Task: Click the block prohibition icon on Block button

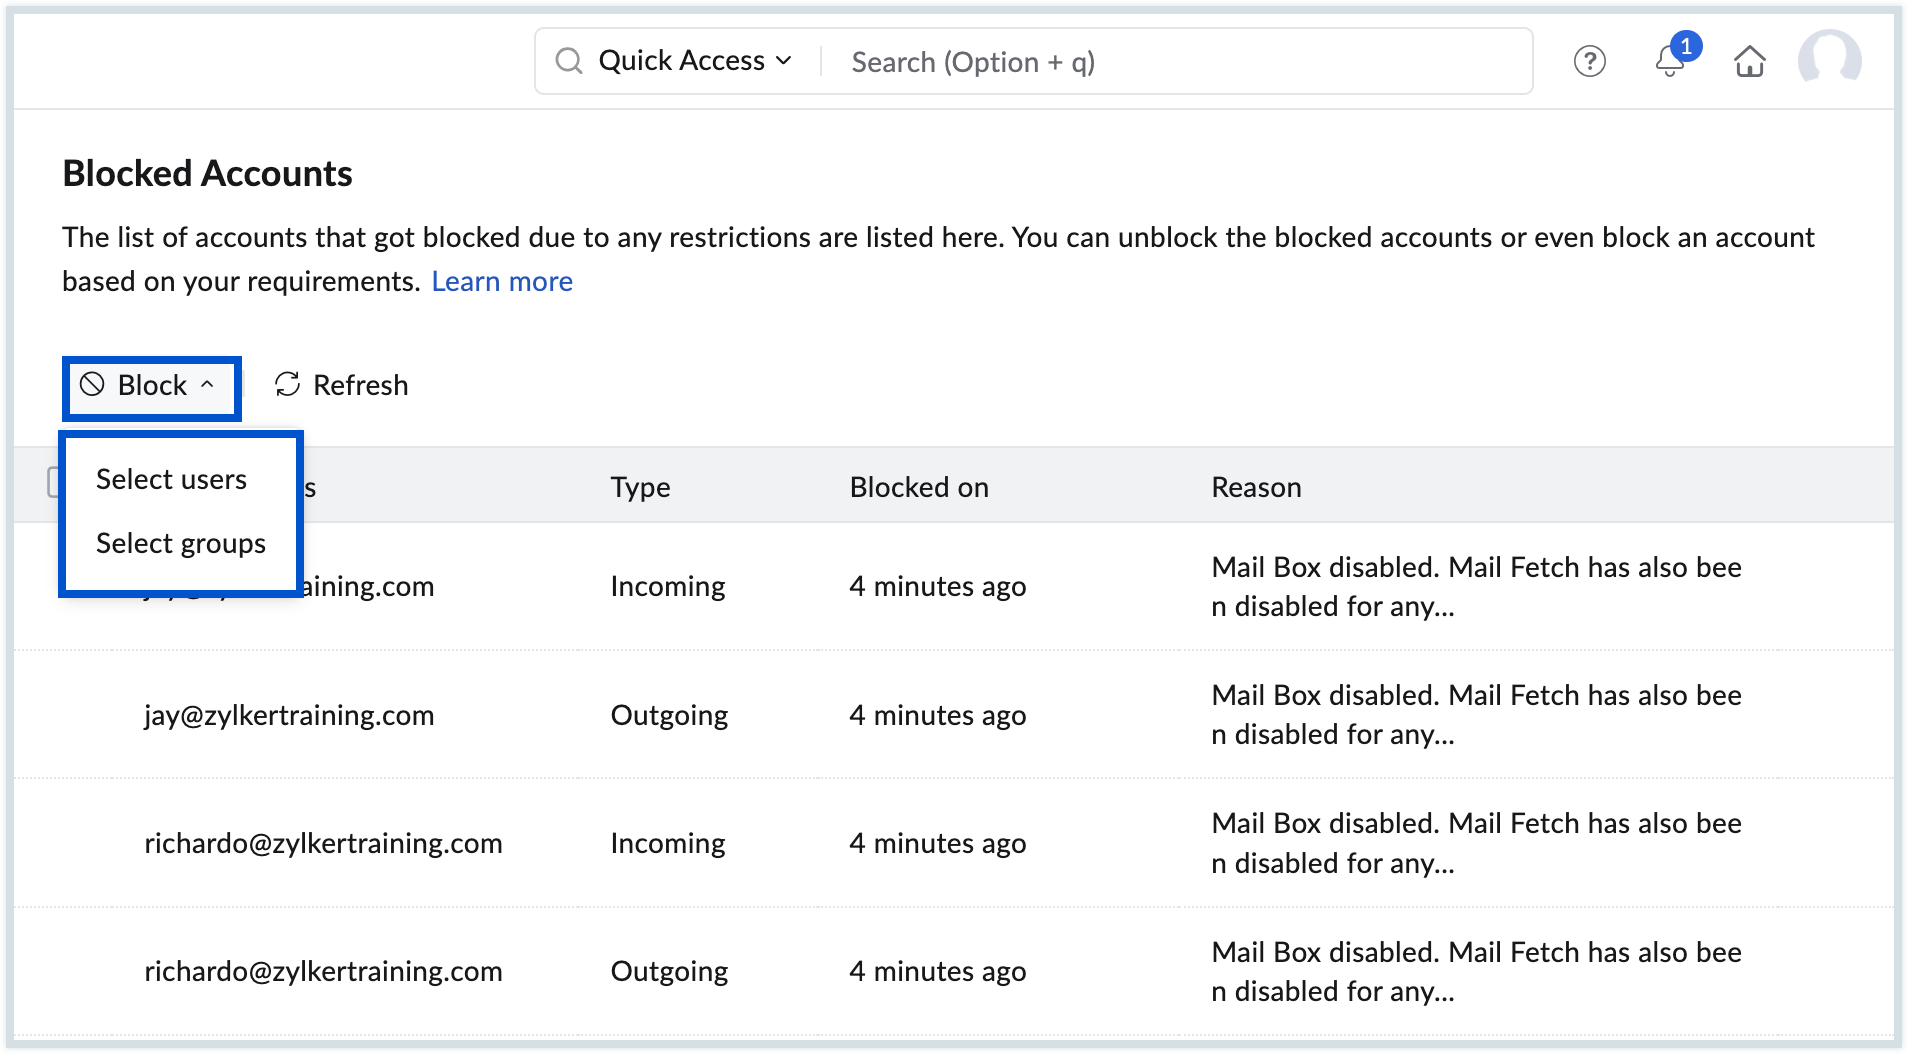Action: coord(92,385)
